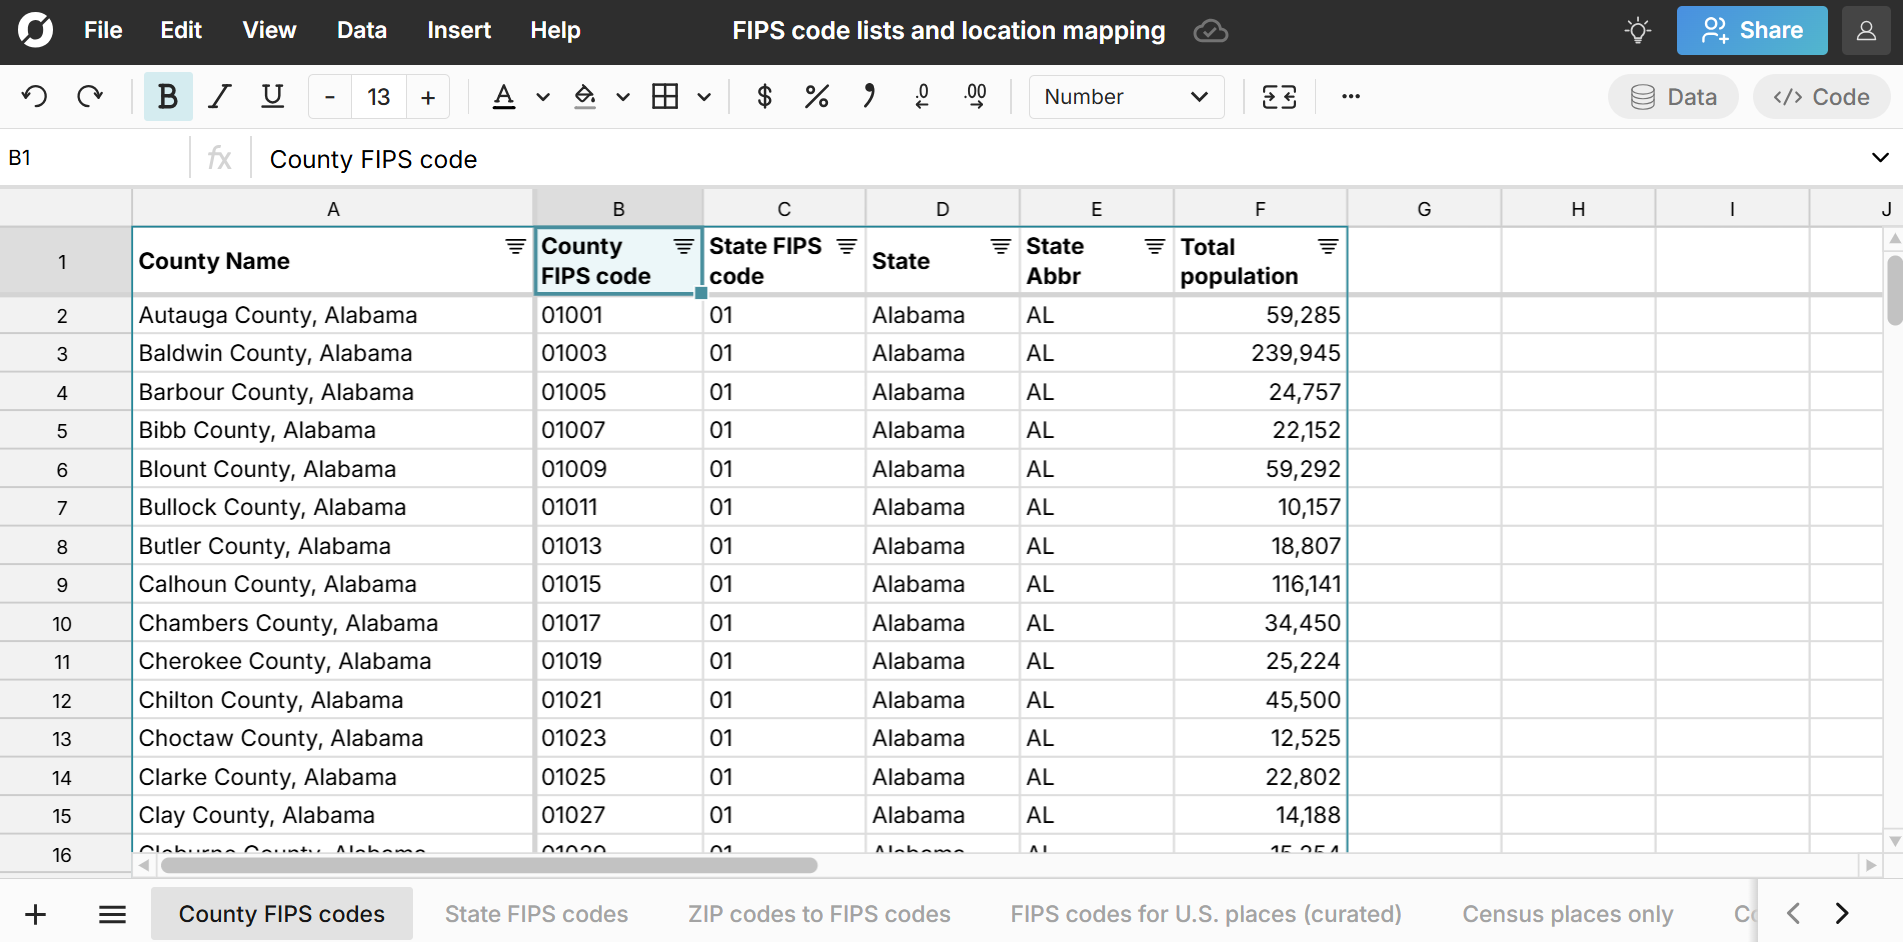The width and height of the screenshot is (1903, 942).
Task: Click the undo arrow icon
Action: click(35, 97)
